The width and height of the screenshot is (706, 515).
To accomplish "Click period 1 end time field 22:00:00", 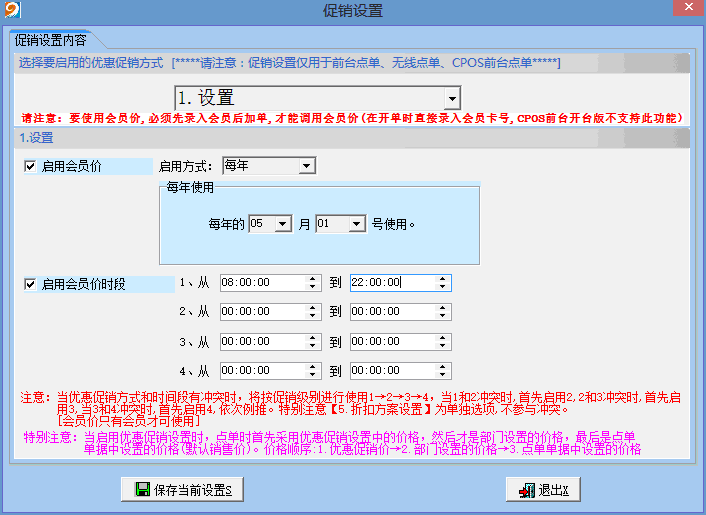I will (390, 283).
